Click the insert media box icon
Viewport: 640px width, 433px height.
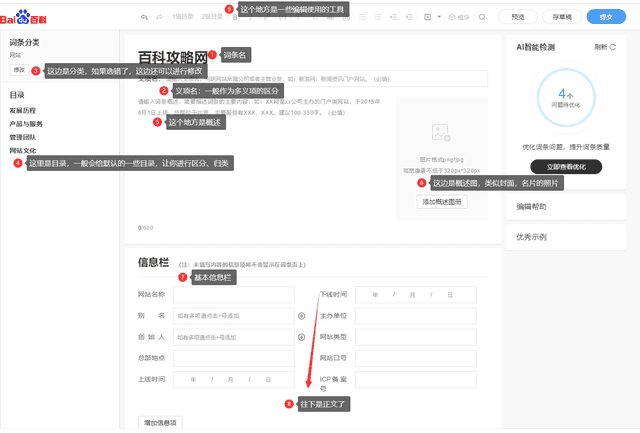(x=427, y=17)
